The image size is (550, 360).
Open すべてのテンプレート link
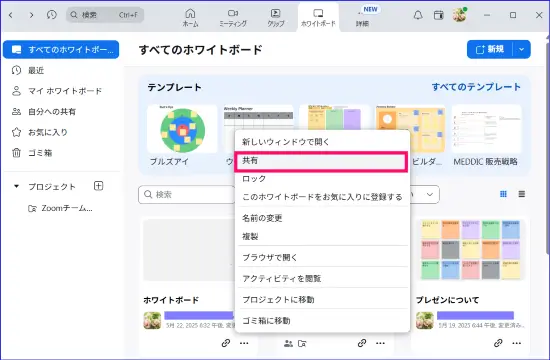[476, 87]
